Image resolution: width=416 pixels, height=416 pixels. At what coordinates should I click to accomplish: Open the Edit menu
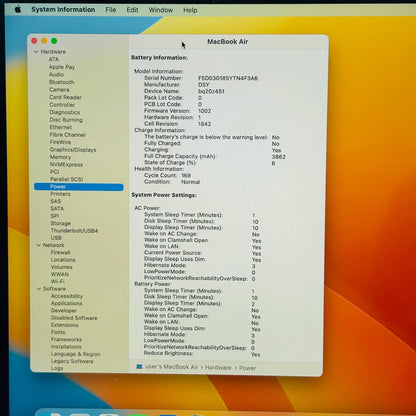coord(132,10)
